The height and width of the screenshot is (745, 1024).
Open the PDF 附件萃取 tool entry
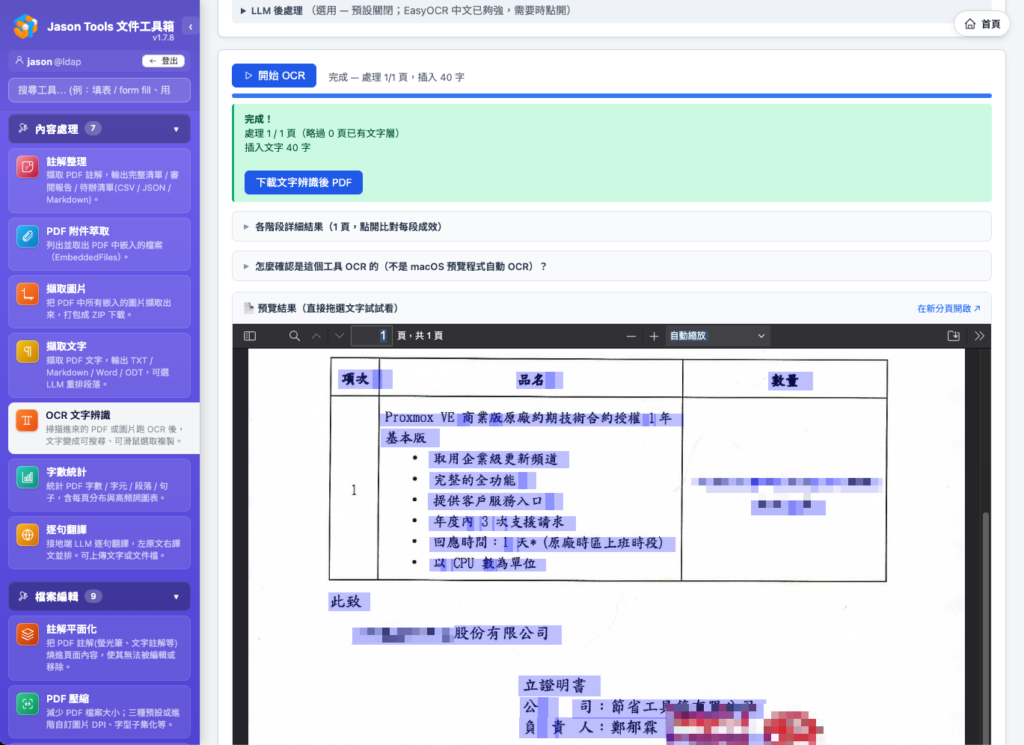(x=99, y=244)
